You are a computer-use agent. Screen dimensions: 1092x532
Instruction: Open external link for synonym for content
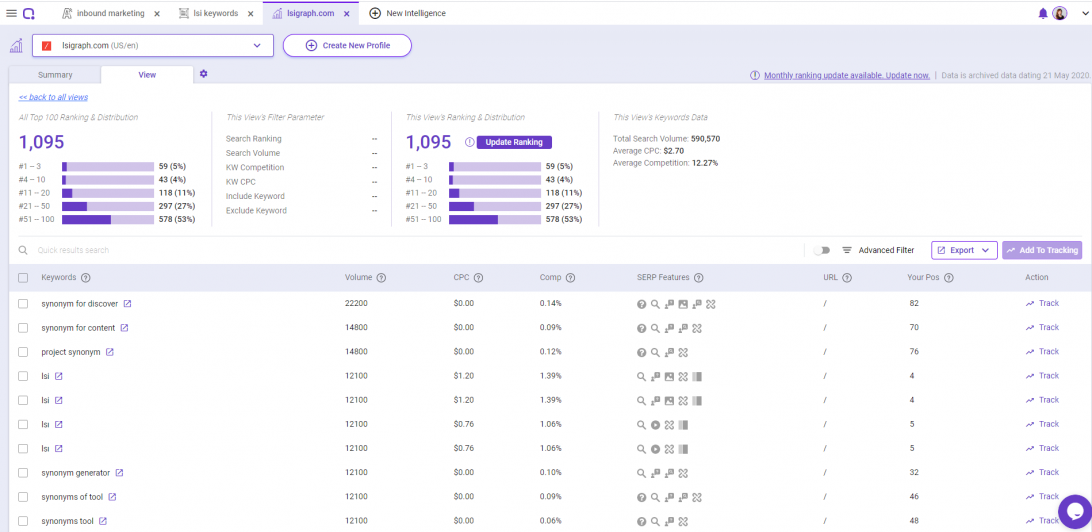125,327
